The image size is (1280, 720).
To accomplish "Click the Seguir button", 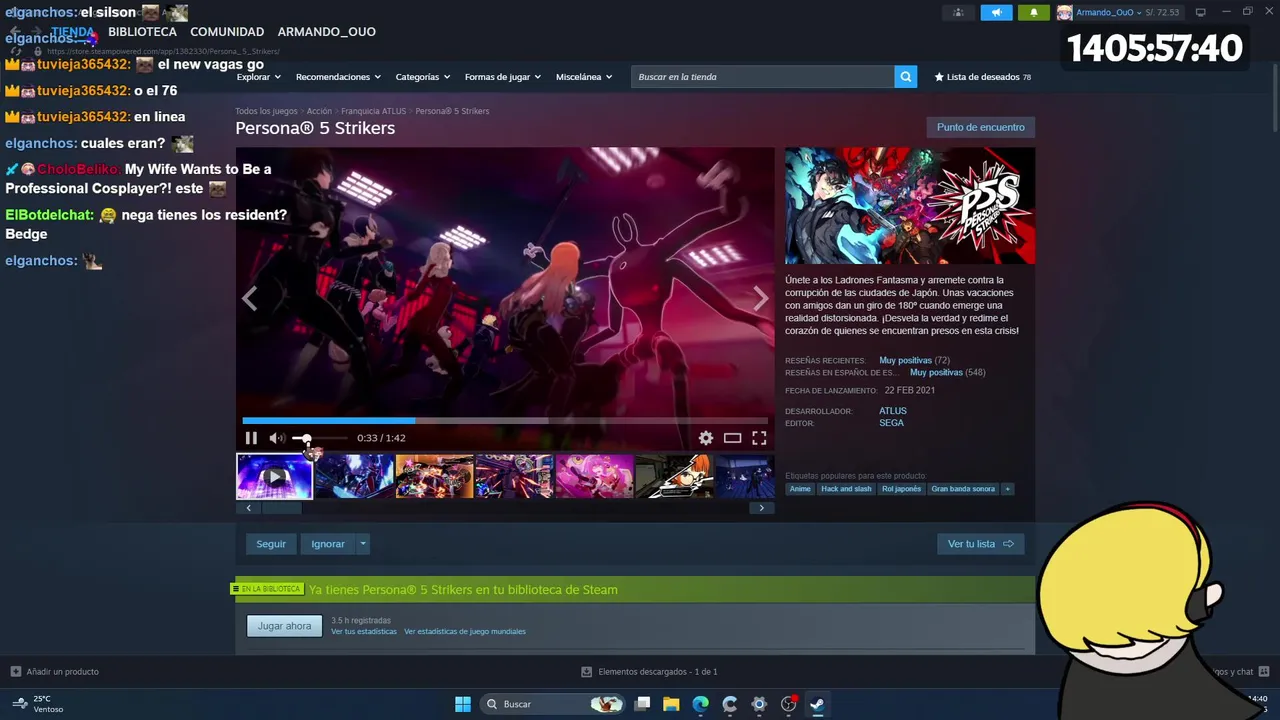I will pos(271,544).
